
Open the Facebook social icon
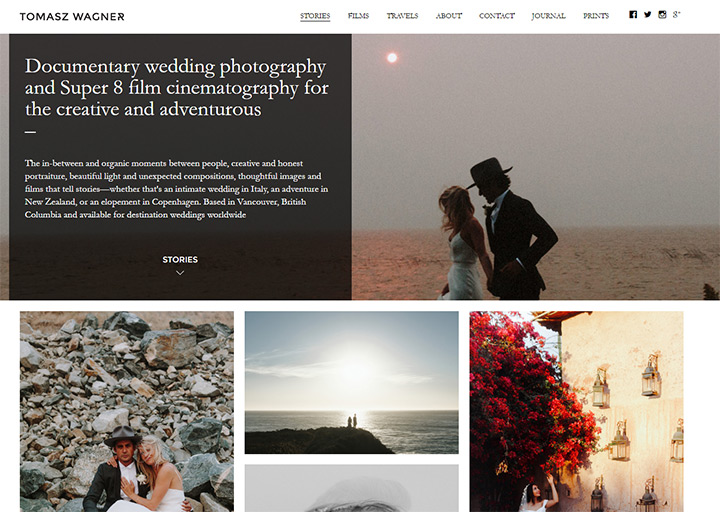(x=633, y=15)
